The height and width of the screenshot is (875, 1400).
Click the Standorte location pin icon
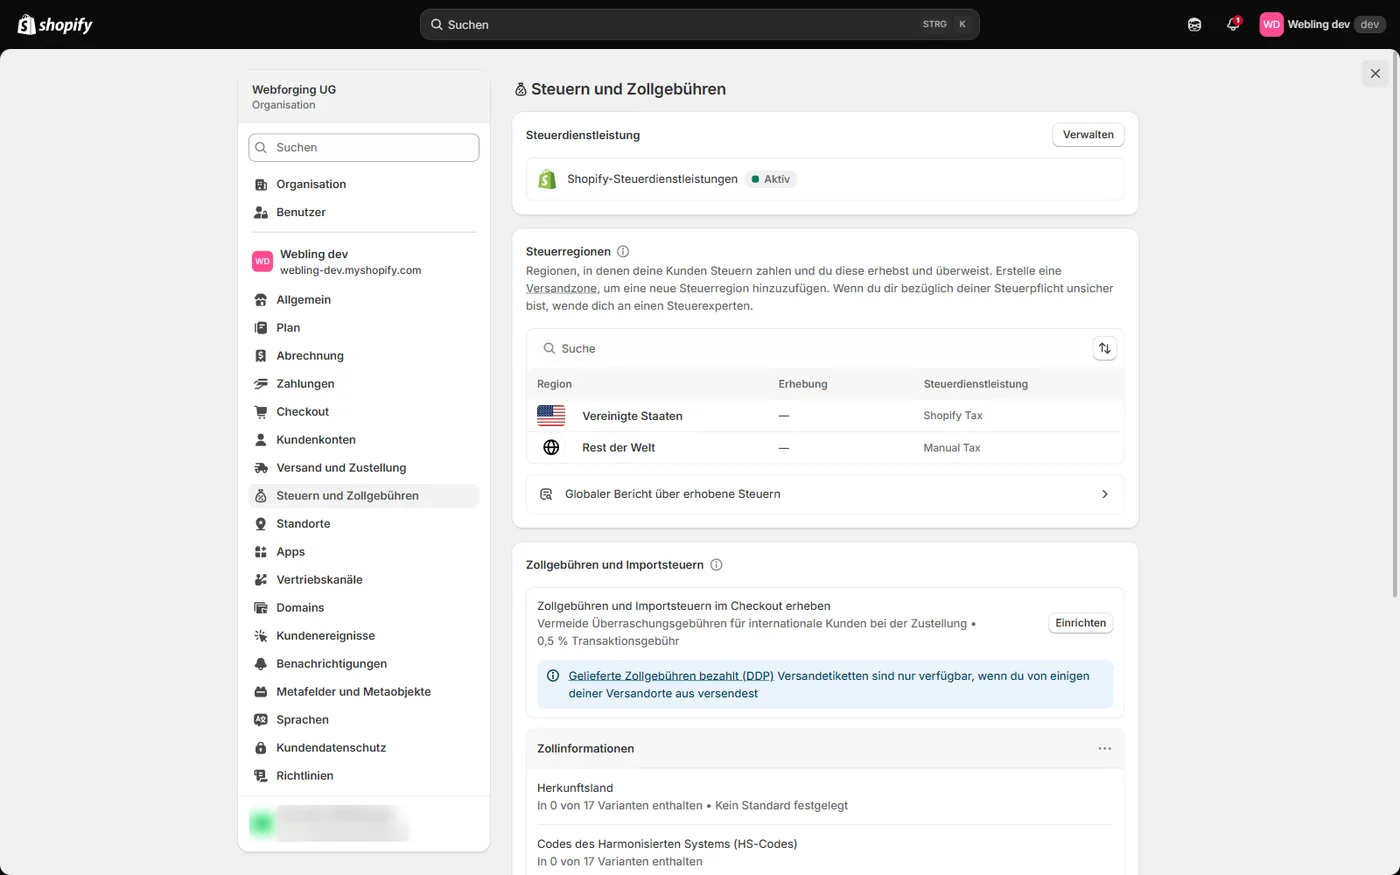261,524
